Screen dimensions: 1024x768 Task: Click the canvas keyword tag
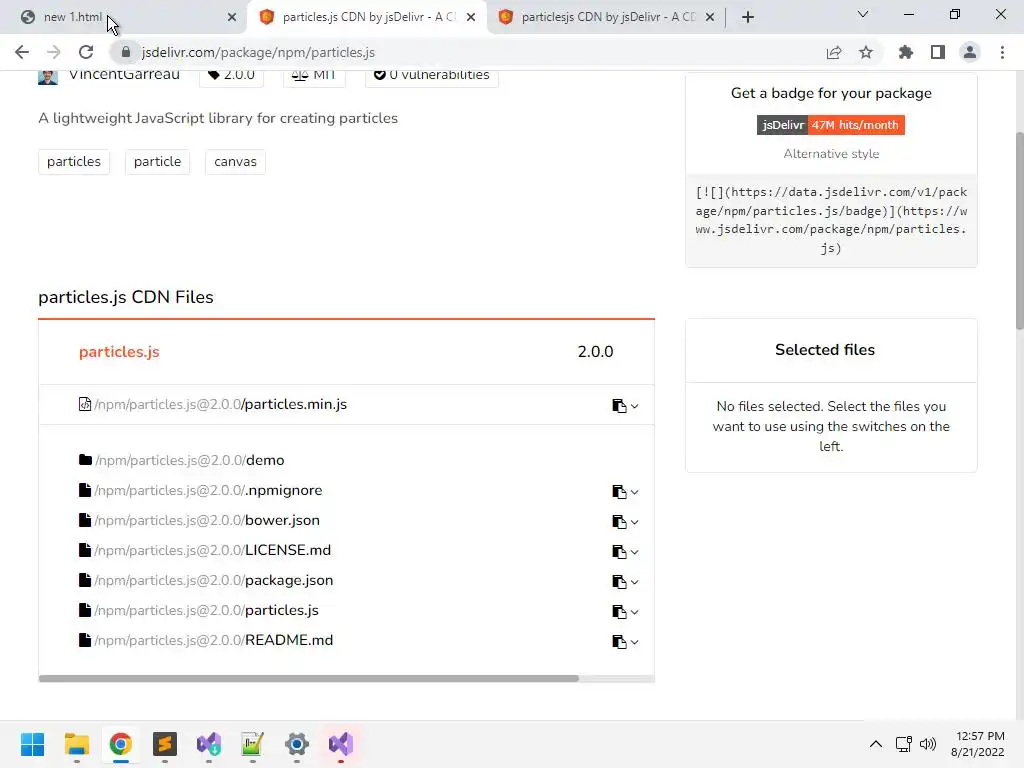click(235, 161)
